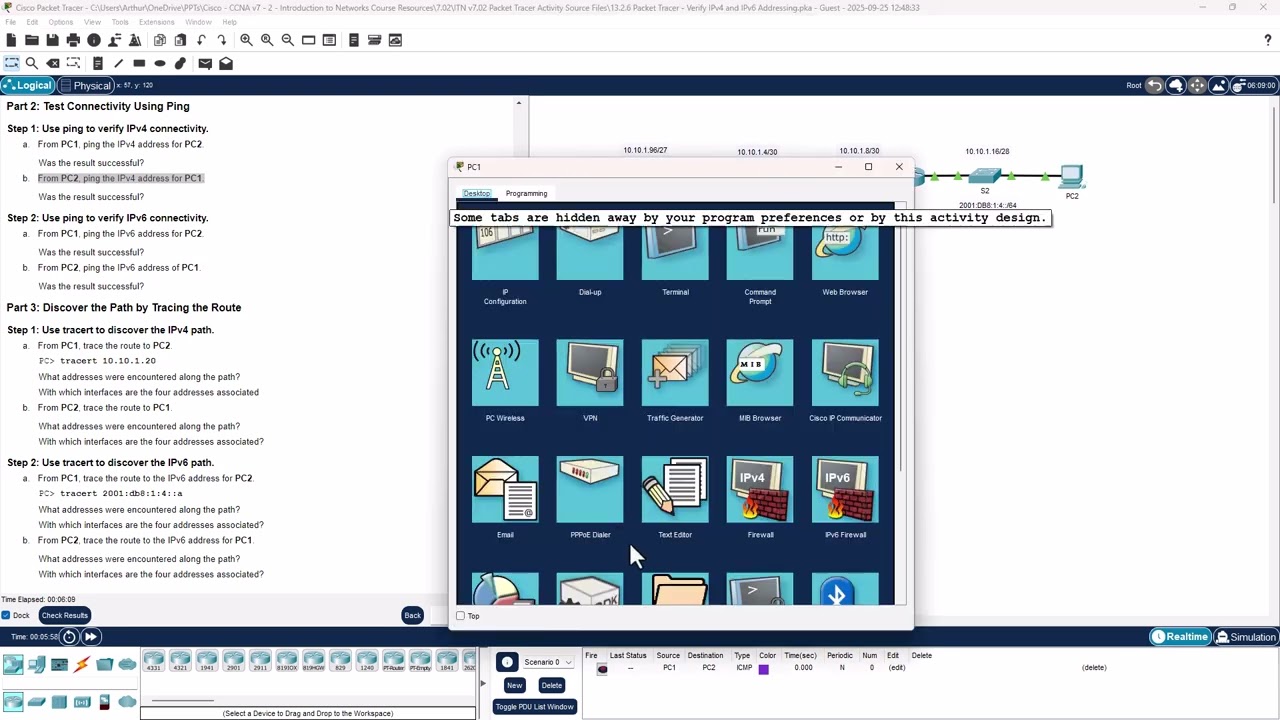The height and width of the screenshot is (720, 1280).
Task: Click the purple PDU color swatch
Action: (764, 669)
